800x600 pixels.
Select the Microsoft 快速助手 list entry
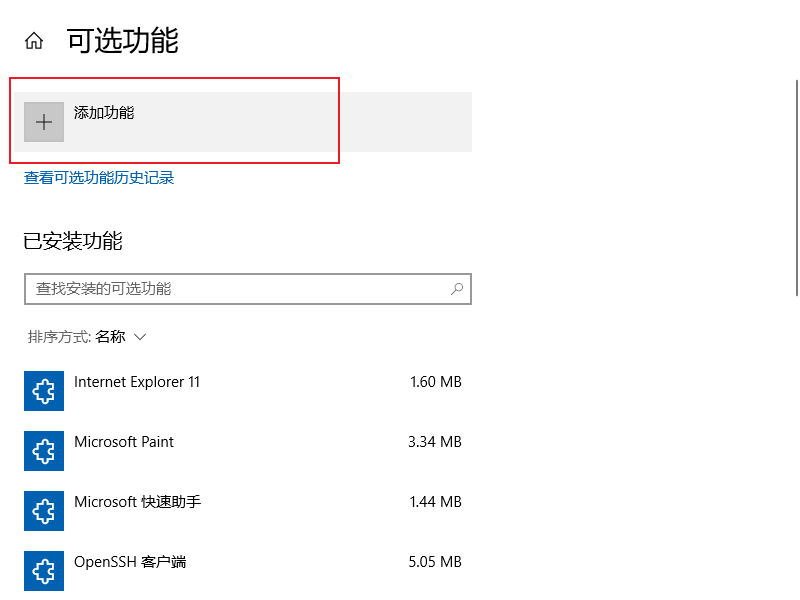click(243, 511)
